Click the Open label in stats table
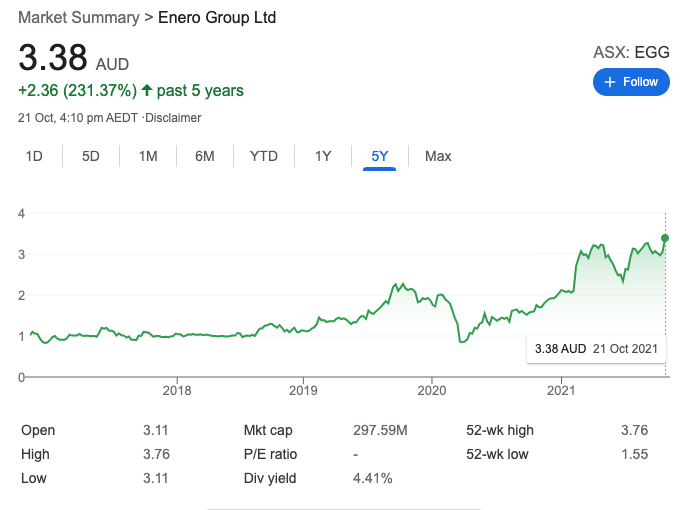The image size is (691, 510). (x=38, y=430)
